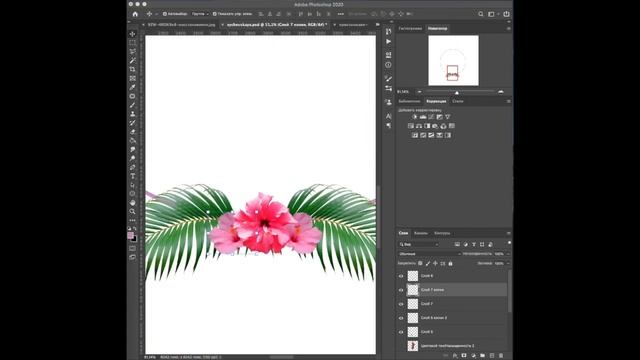Hide the Слой 7 layer

coord(401,304)
